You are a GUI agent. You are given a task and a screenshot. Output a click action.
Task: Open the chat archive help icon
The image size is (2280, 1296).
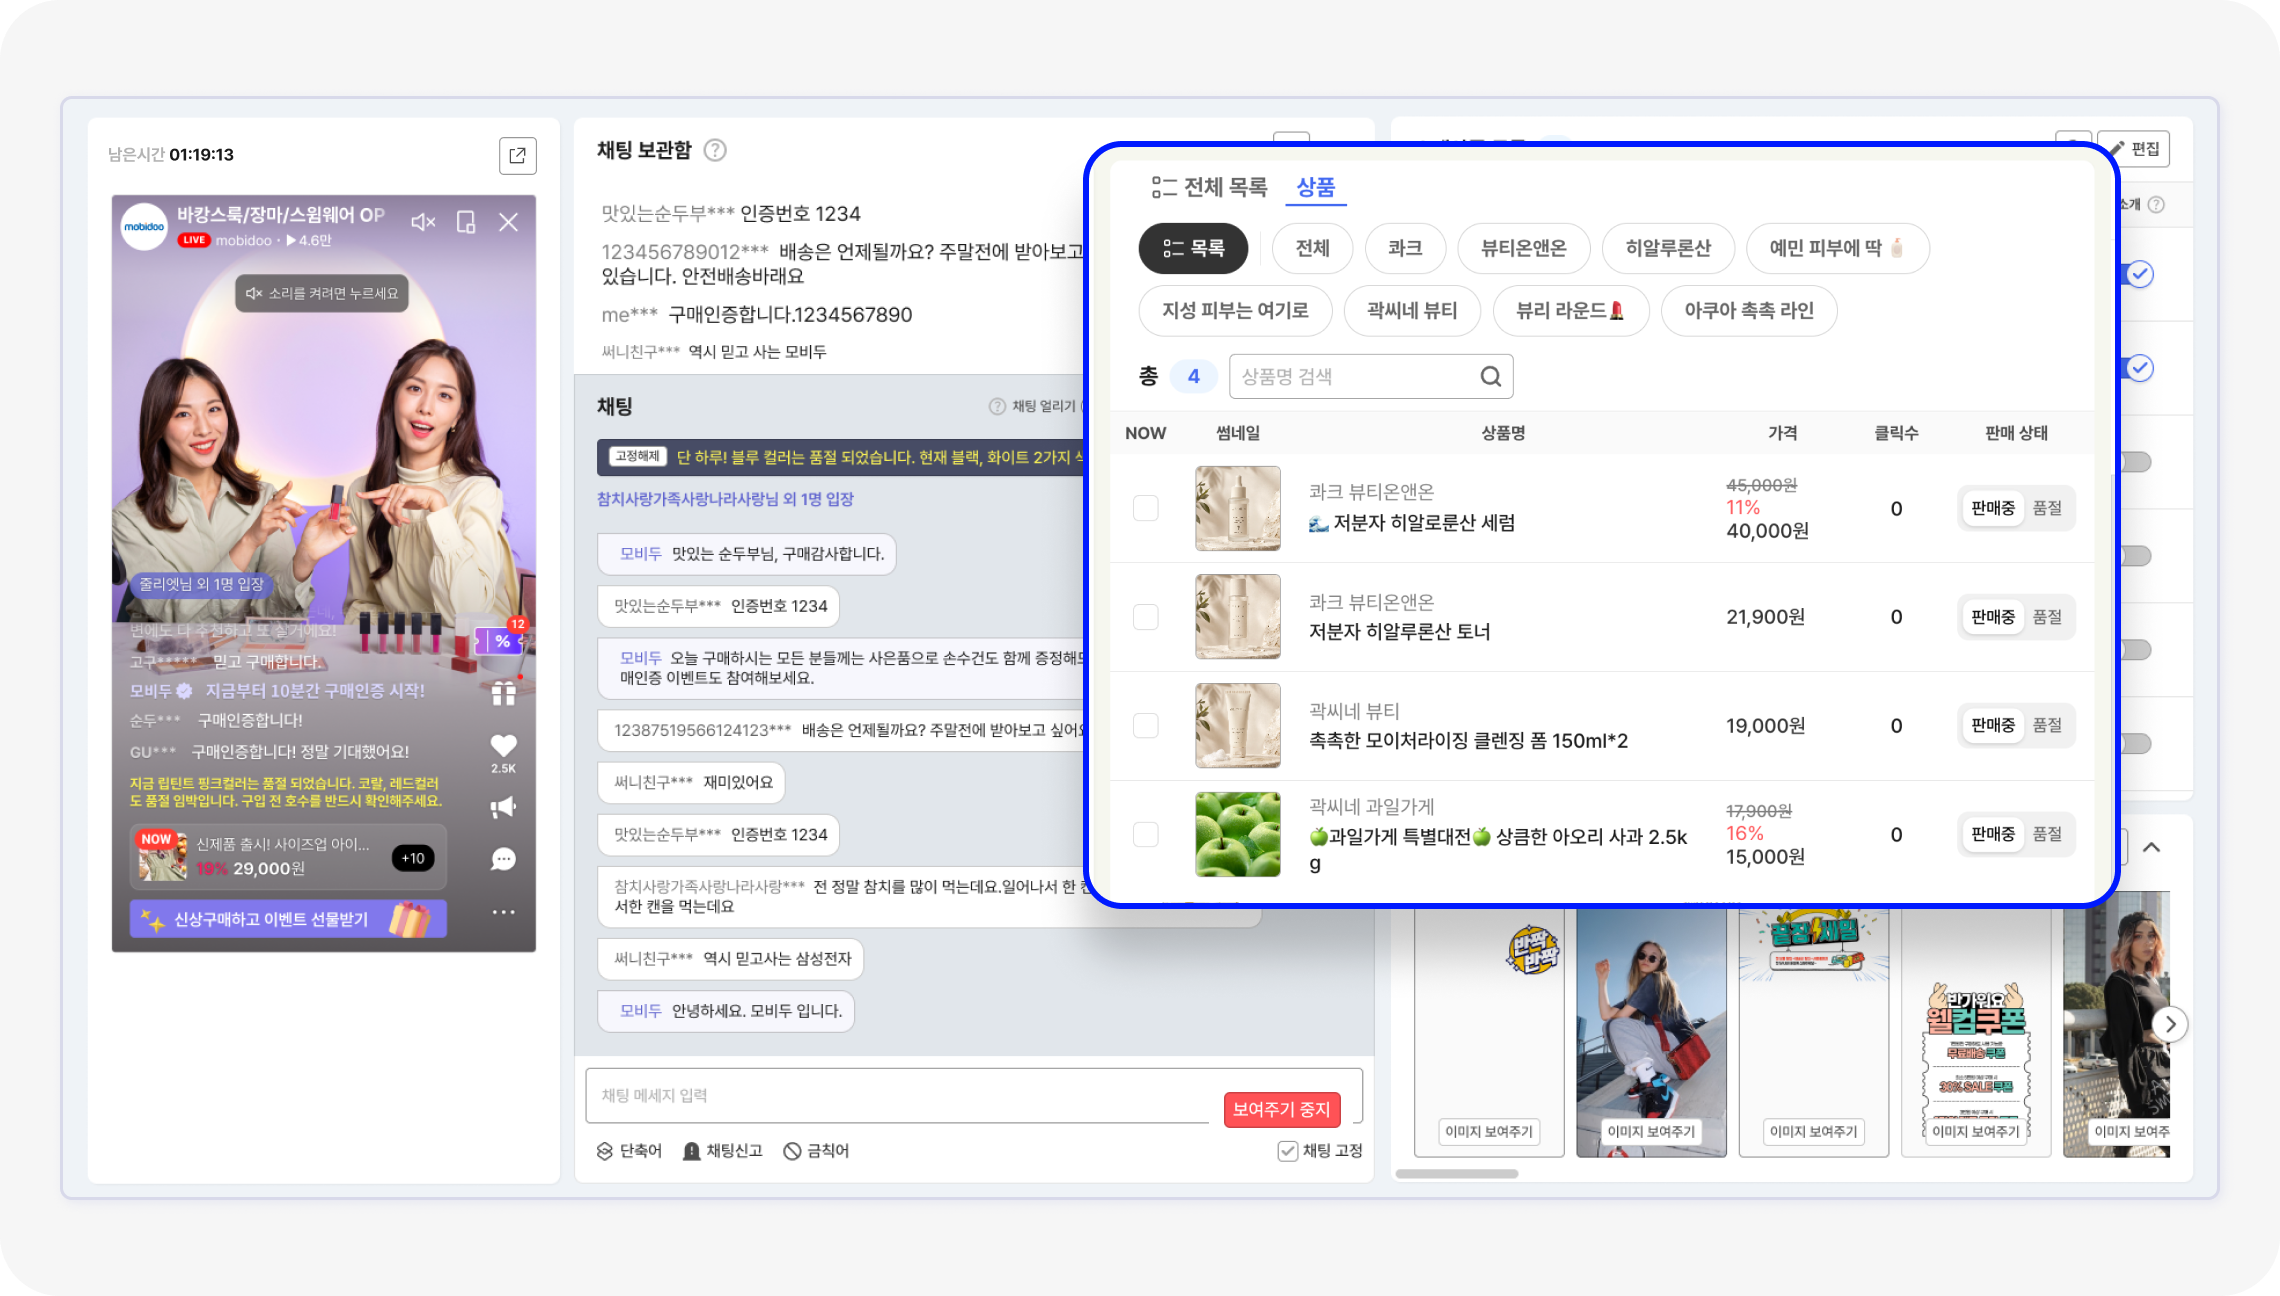point(715,150)
